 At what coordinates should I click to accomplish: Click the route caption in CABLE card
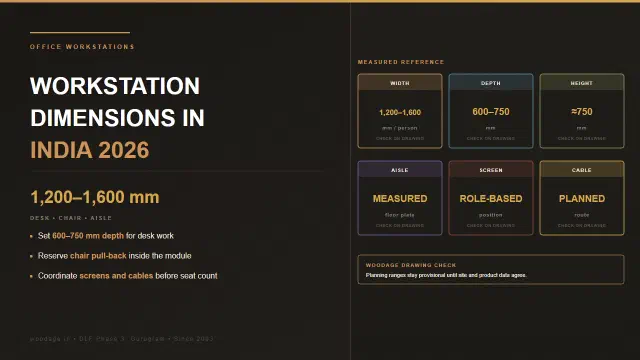click(x=582, y=215)
